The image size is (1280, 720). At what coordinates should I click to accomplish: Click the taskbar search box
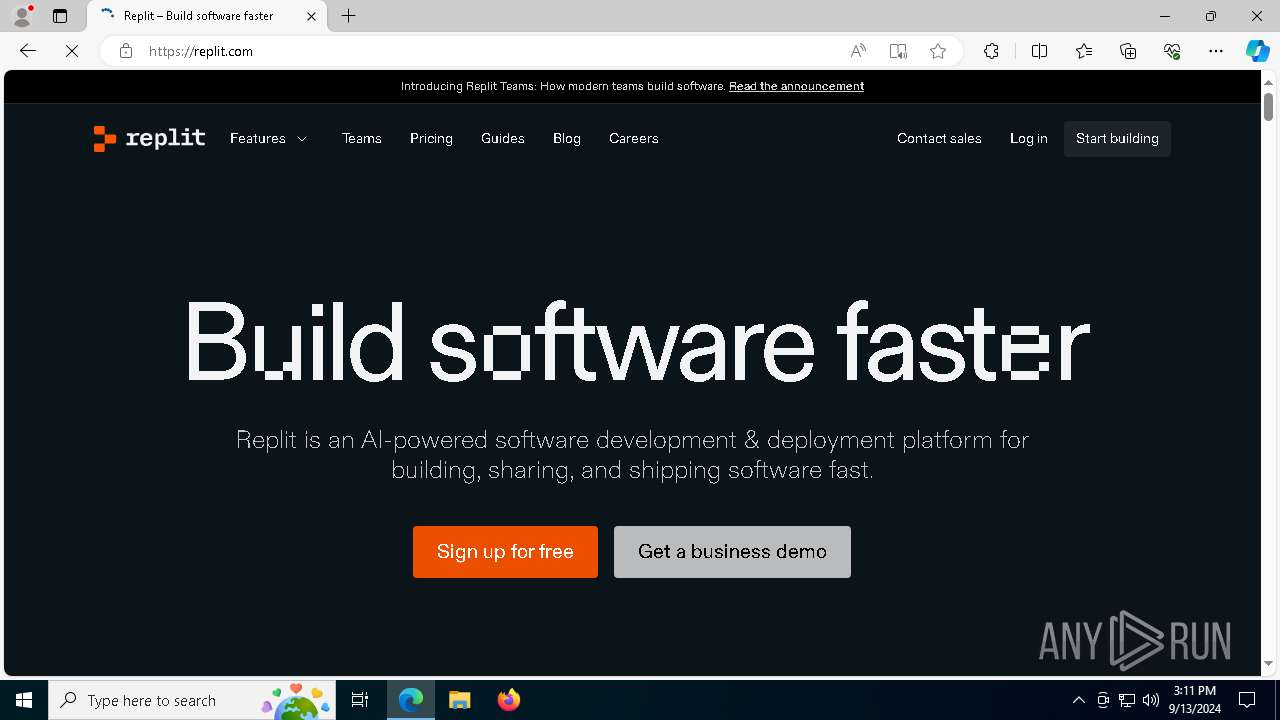[x=191, y=700]
